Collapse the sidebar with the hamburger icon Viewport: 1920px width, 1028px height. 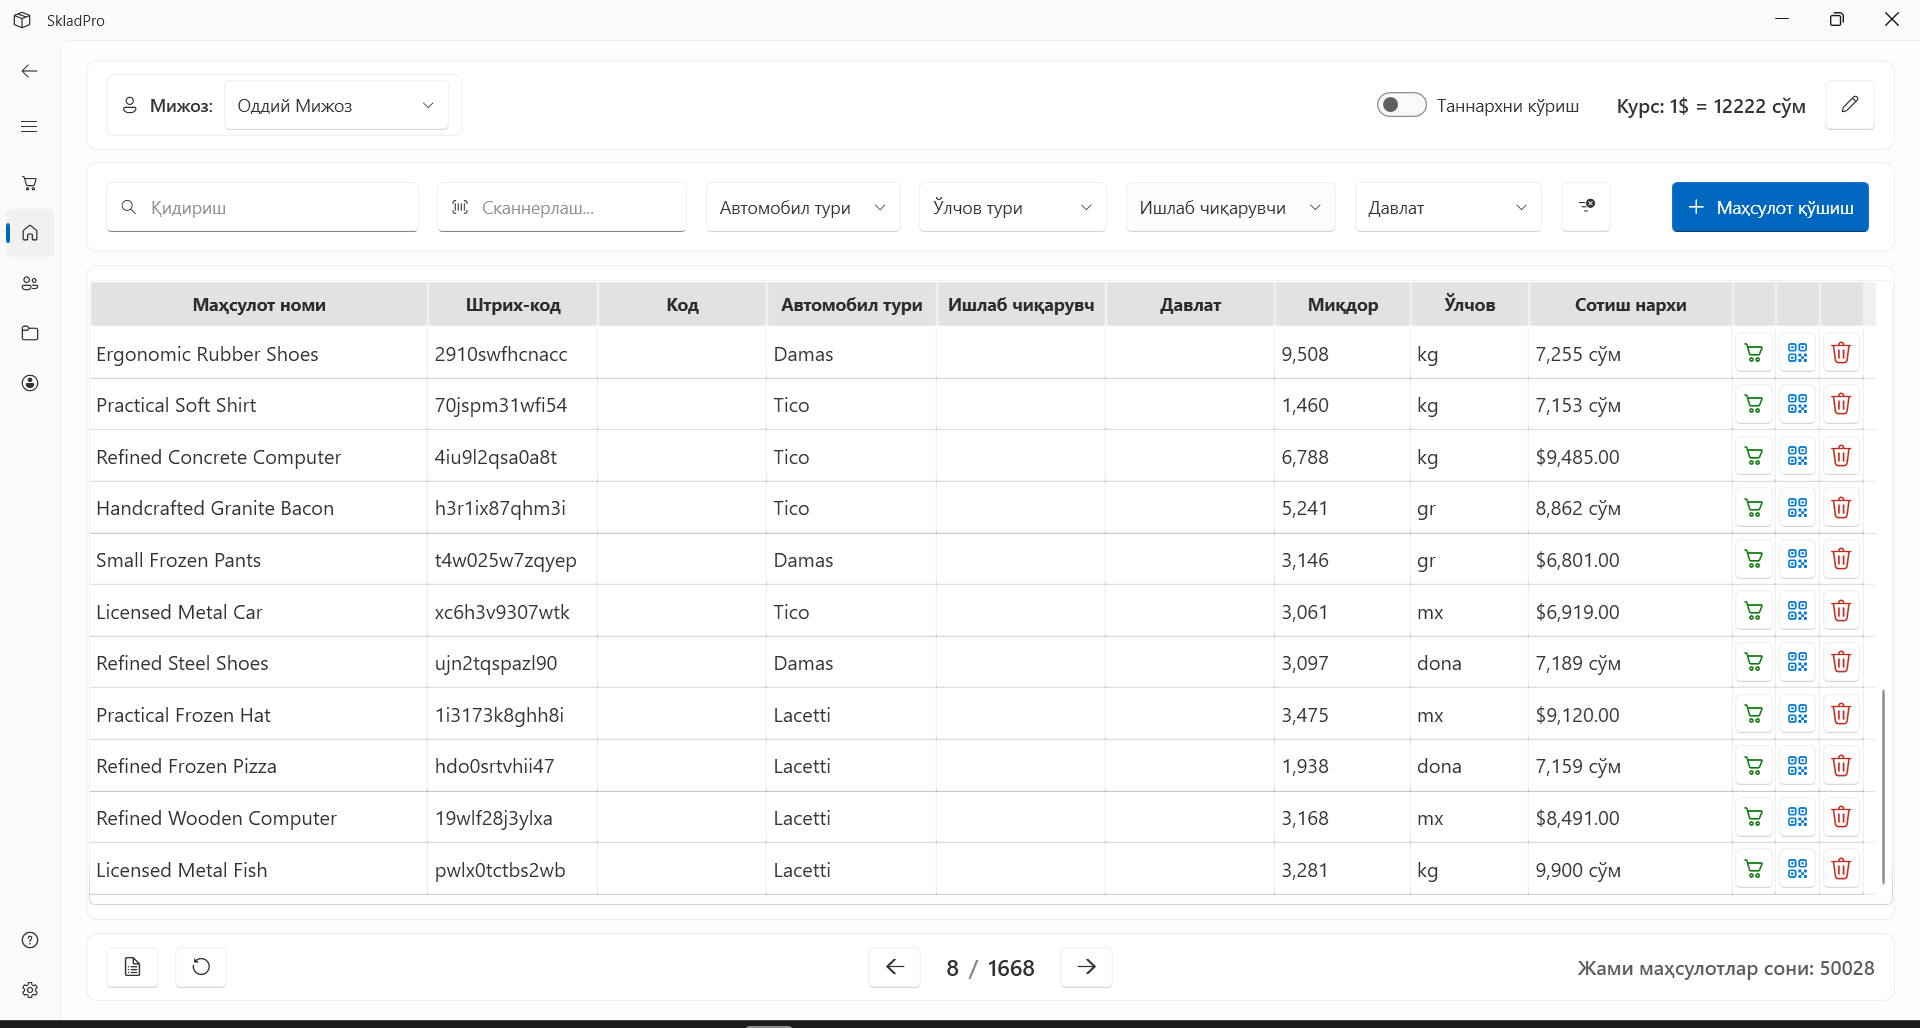[x=28, y=126]
